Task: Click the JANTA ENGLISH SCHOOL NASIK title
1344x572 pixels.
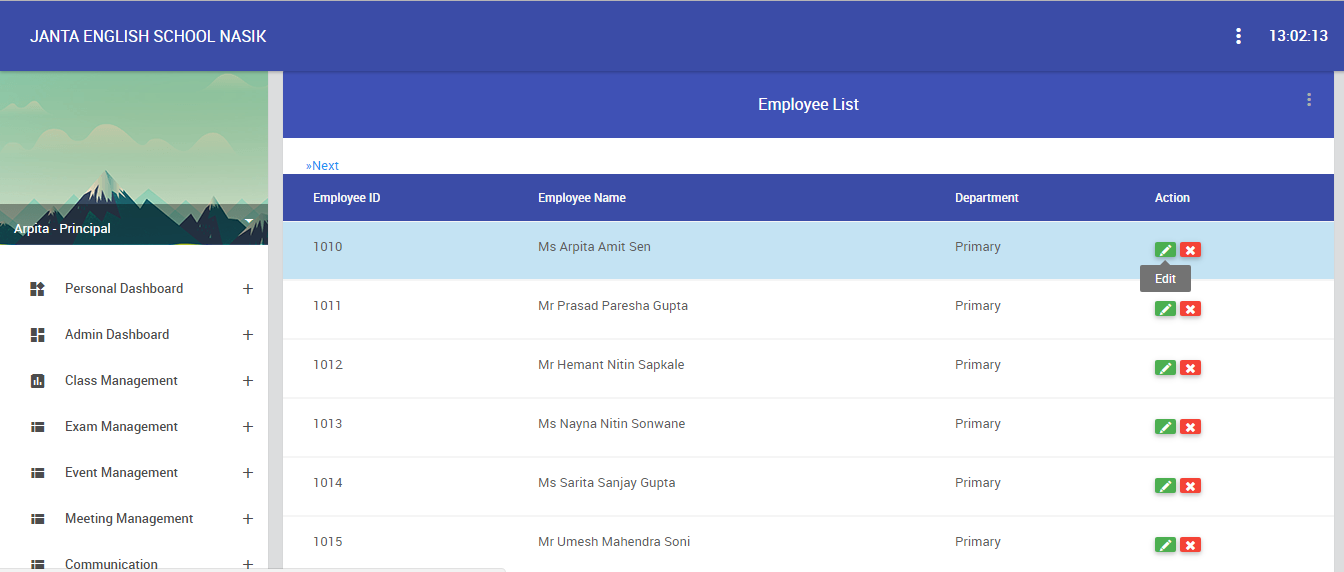Action: click(x=148, y=37)
